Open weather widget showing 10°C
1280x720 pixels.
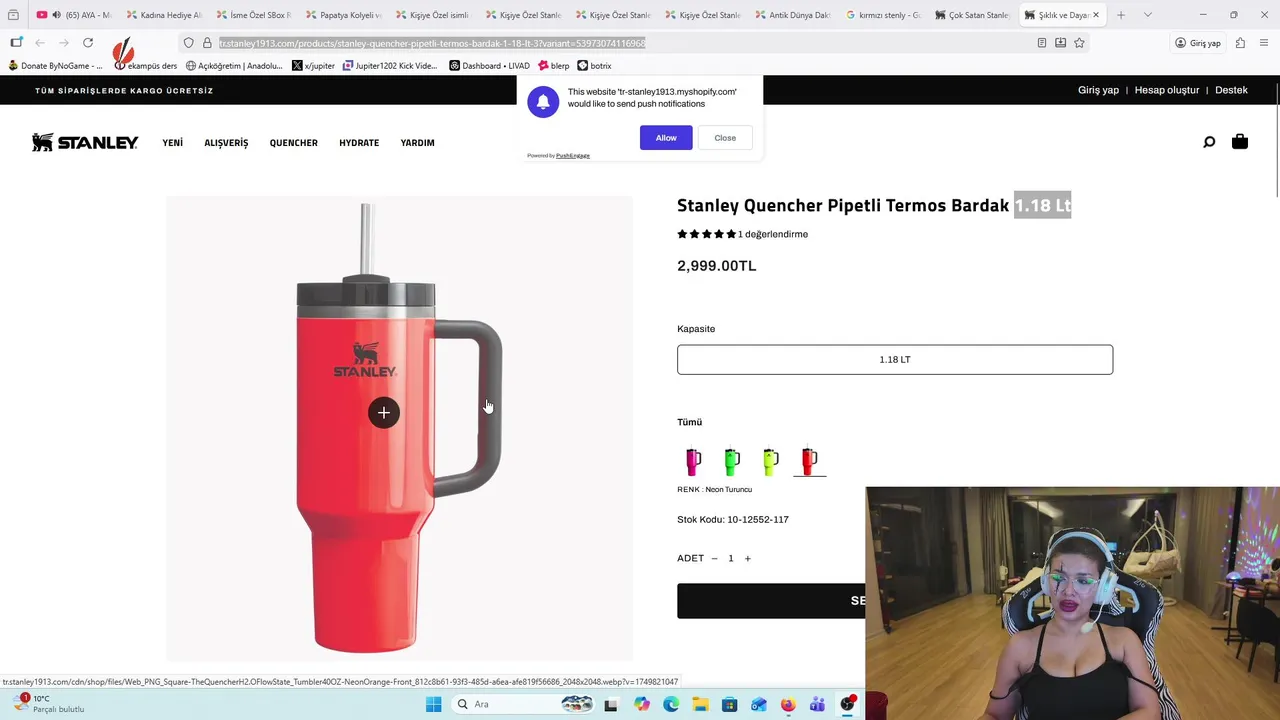48,704
